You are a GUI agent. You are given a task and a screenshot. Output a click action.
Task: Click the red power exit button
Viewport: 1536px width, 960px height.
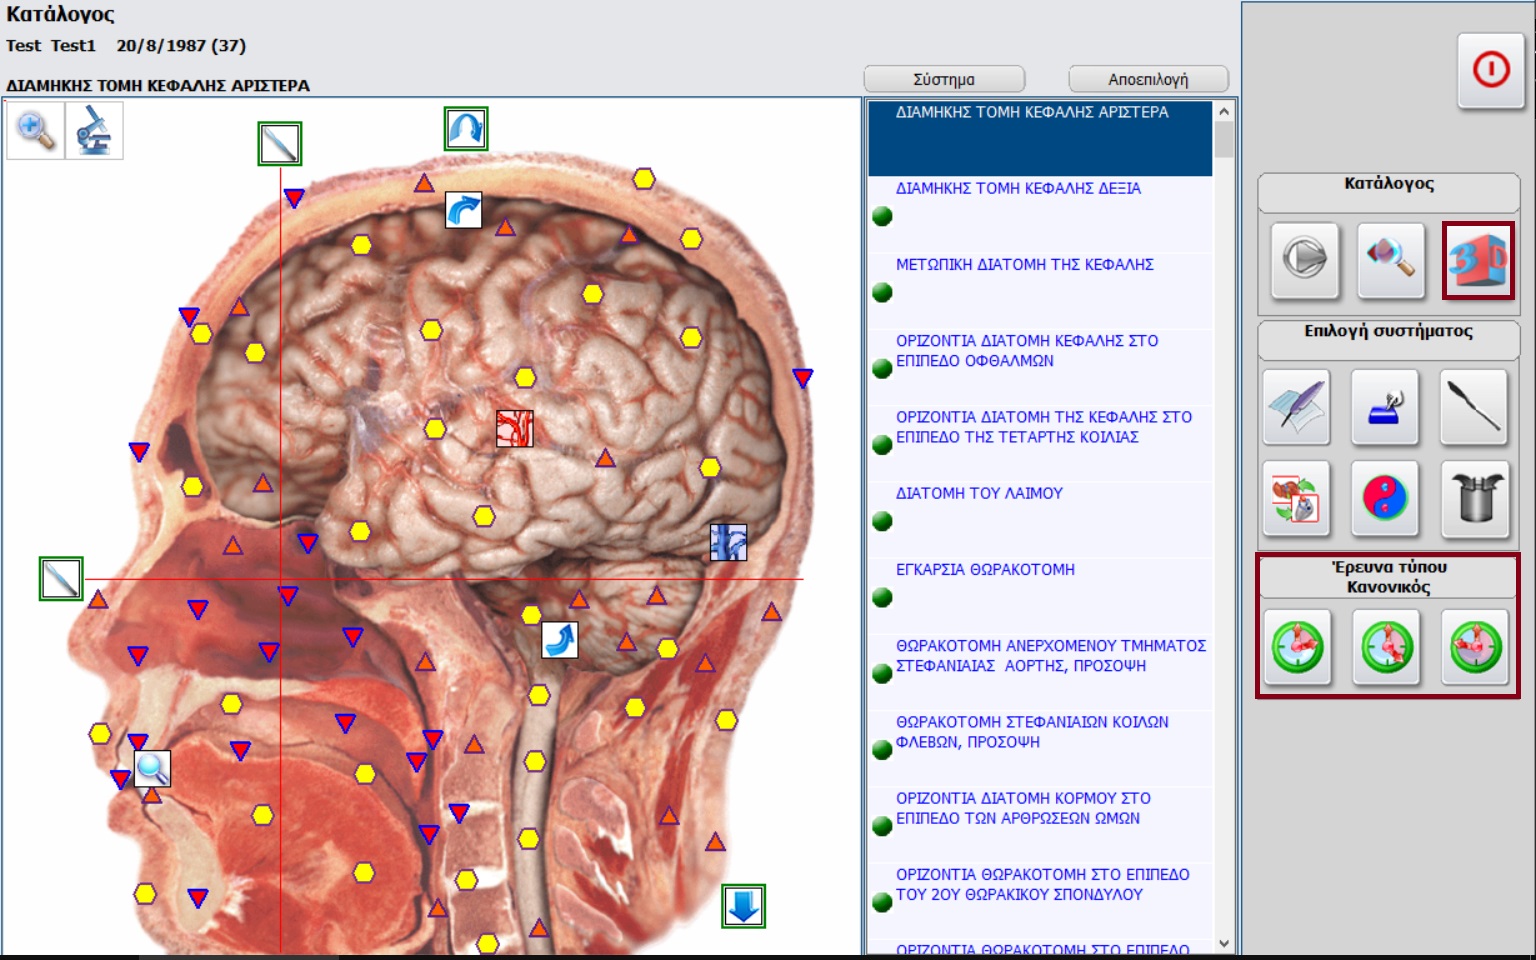click(1491, 70)
